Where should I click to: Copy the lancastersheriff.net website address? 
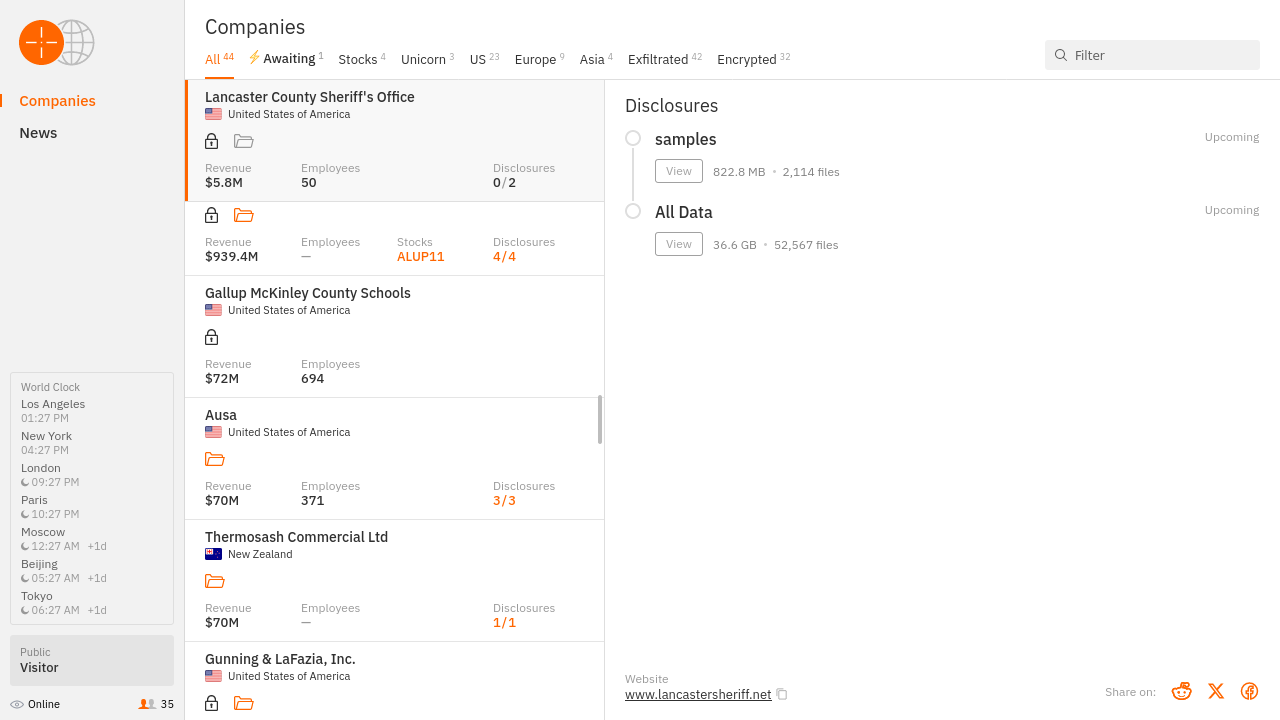point(782,695)
